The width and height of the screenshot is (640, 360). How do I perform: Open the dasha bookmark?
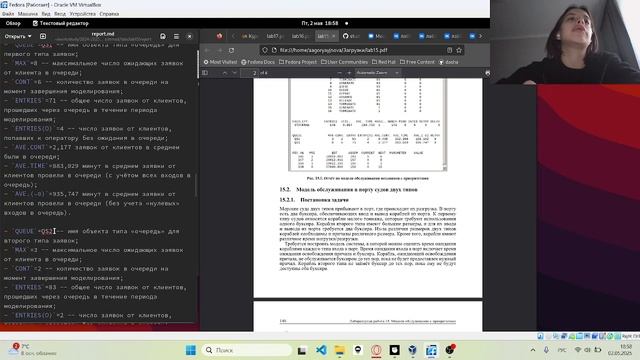tap(449, 62)
